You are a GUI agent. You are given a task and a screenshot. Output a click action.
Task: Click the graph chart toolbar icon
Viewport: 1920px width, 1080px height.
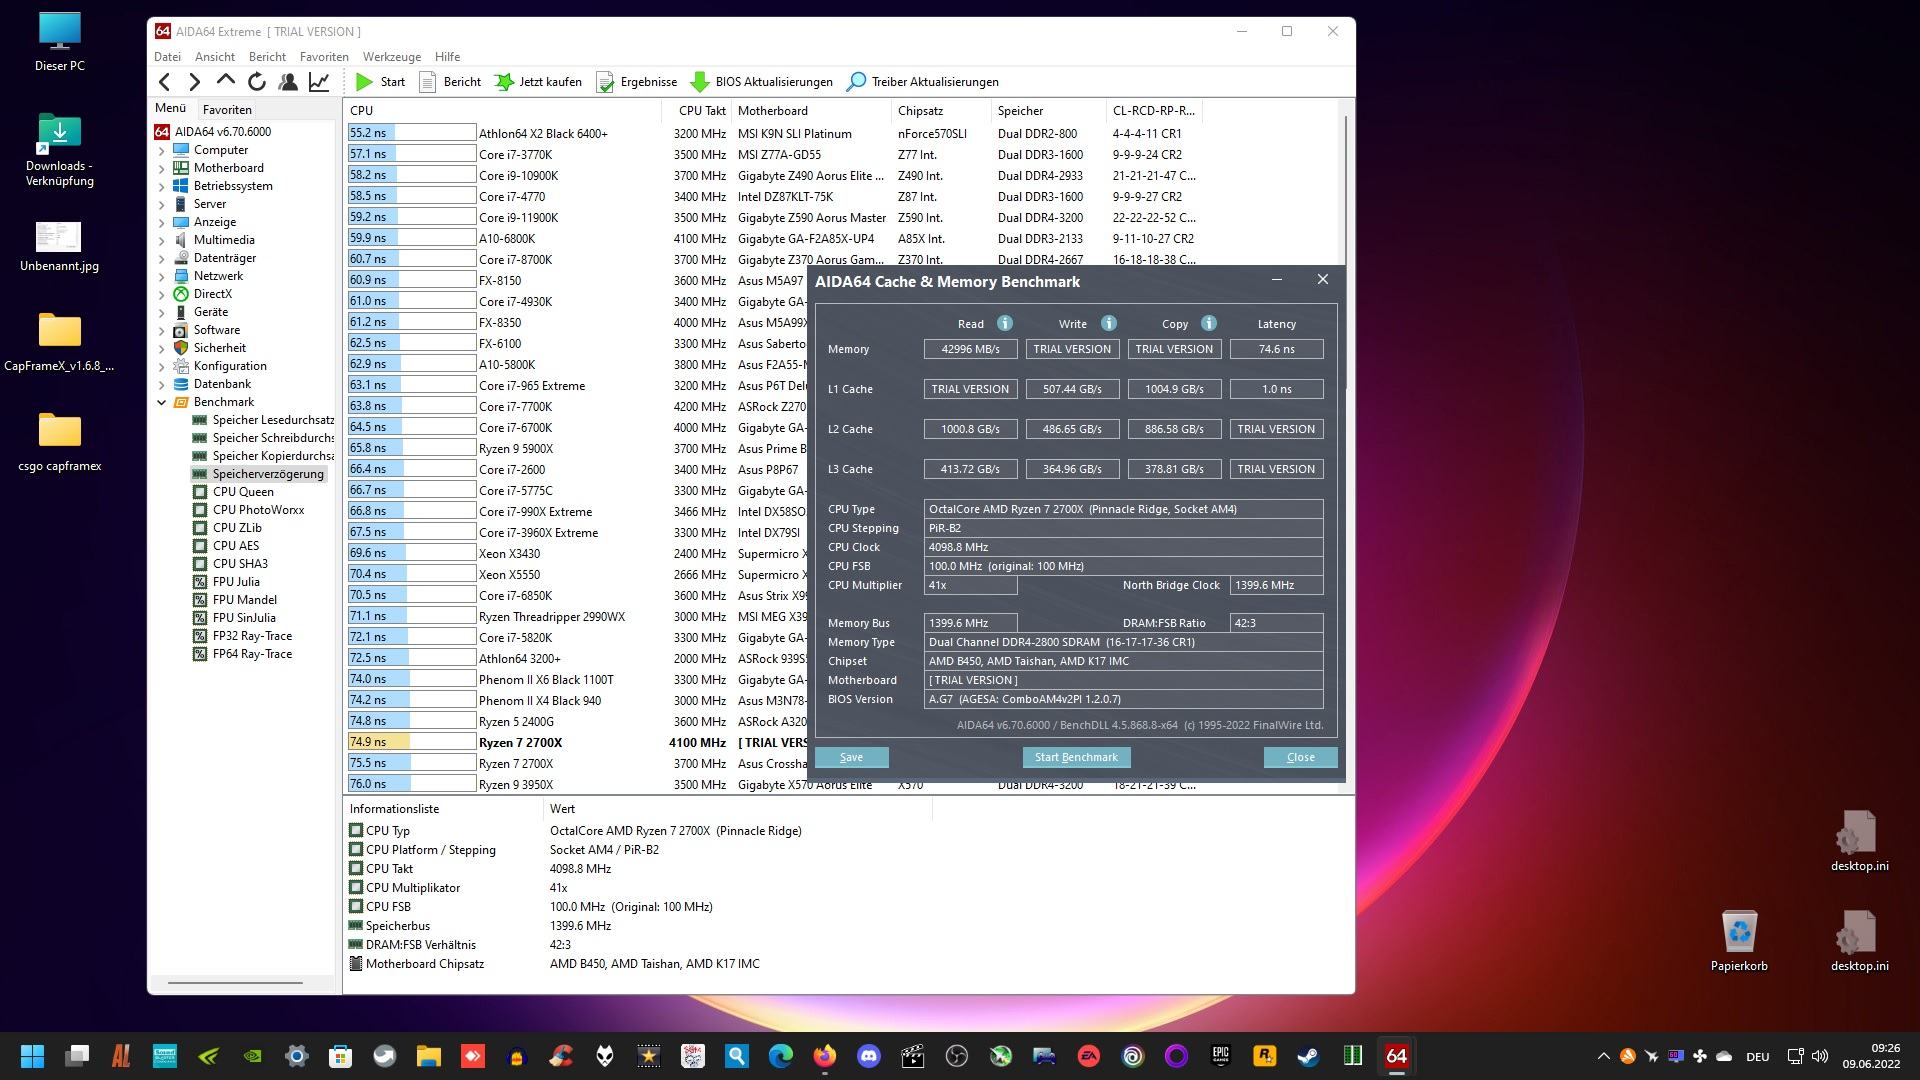[319, 82]
